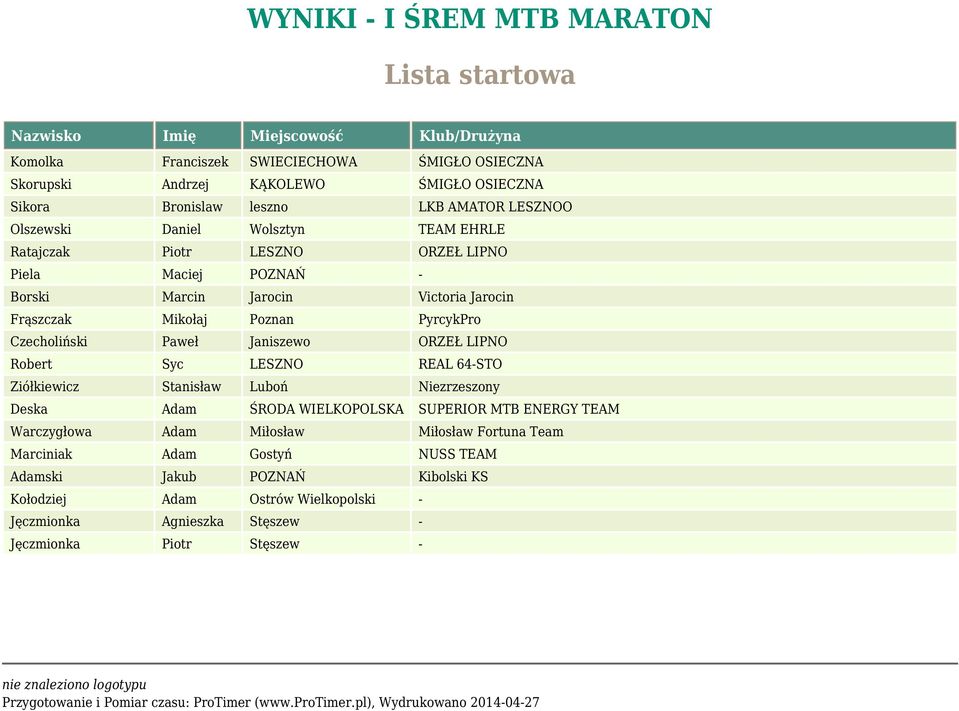This screenshot has width=959, height=711.
Task: Click the town SWIECIECHOWA
Action: 303,162
